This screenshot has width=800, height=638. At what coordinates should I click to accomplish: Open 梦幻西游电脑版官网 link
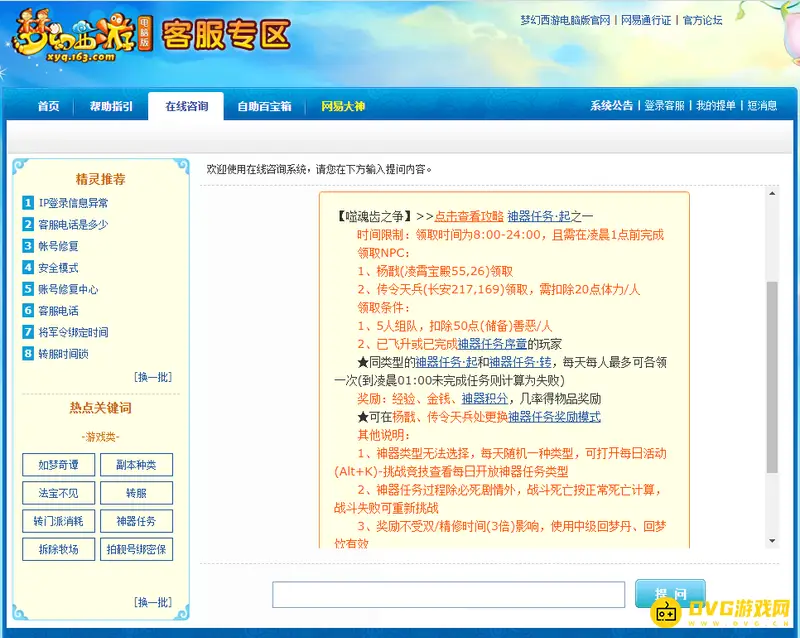tap(565, 20)
